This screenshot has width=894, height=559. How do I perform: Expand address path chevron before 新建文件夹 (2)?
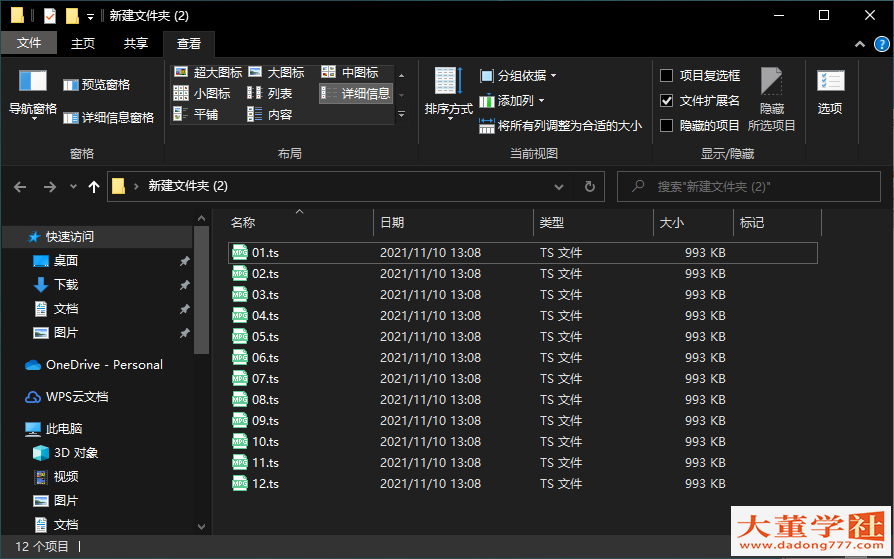click(x=136, y=187)
